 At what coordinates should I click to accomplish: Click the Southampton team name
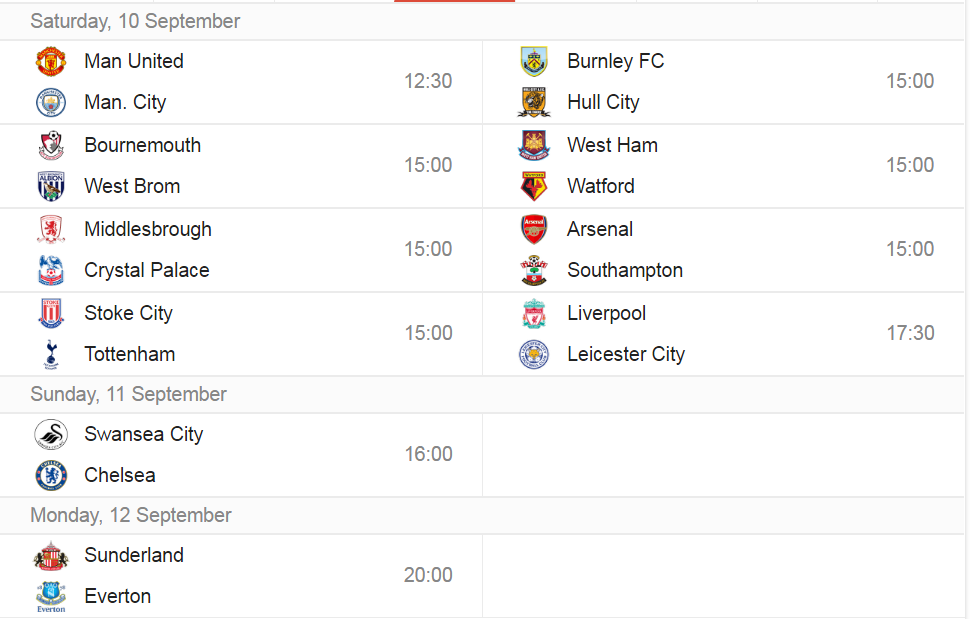point(625,270)
